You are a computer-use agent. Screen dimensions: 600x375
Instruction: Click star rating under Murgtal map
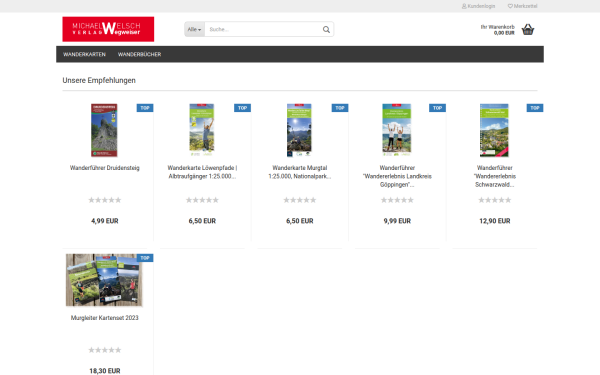300,200
